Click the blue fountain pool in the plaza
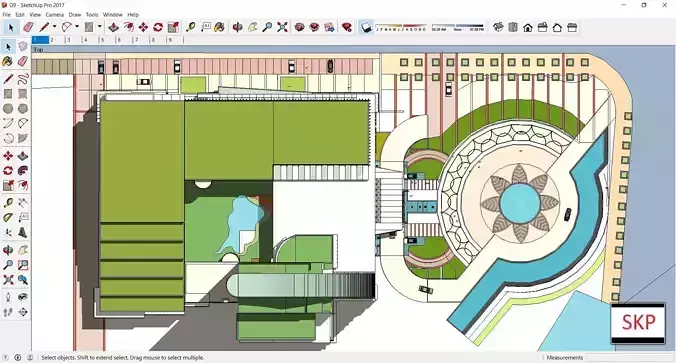 tap(520, 203)
